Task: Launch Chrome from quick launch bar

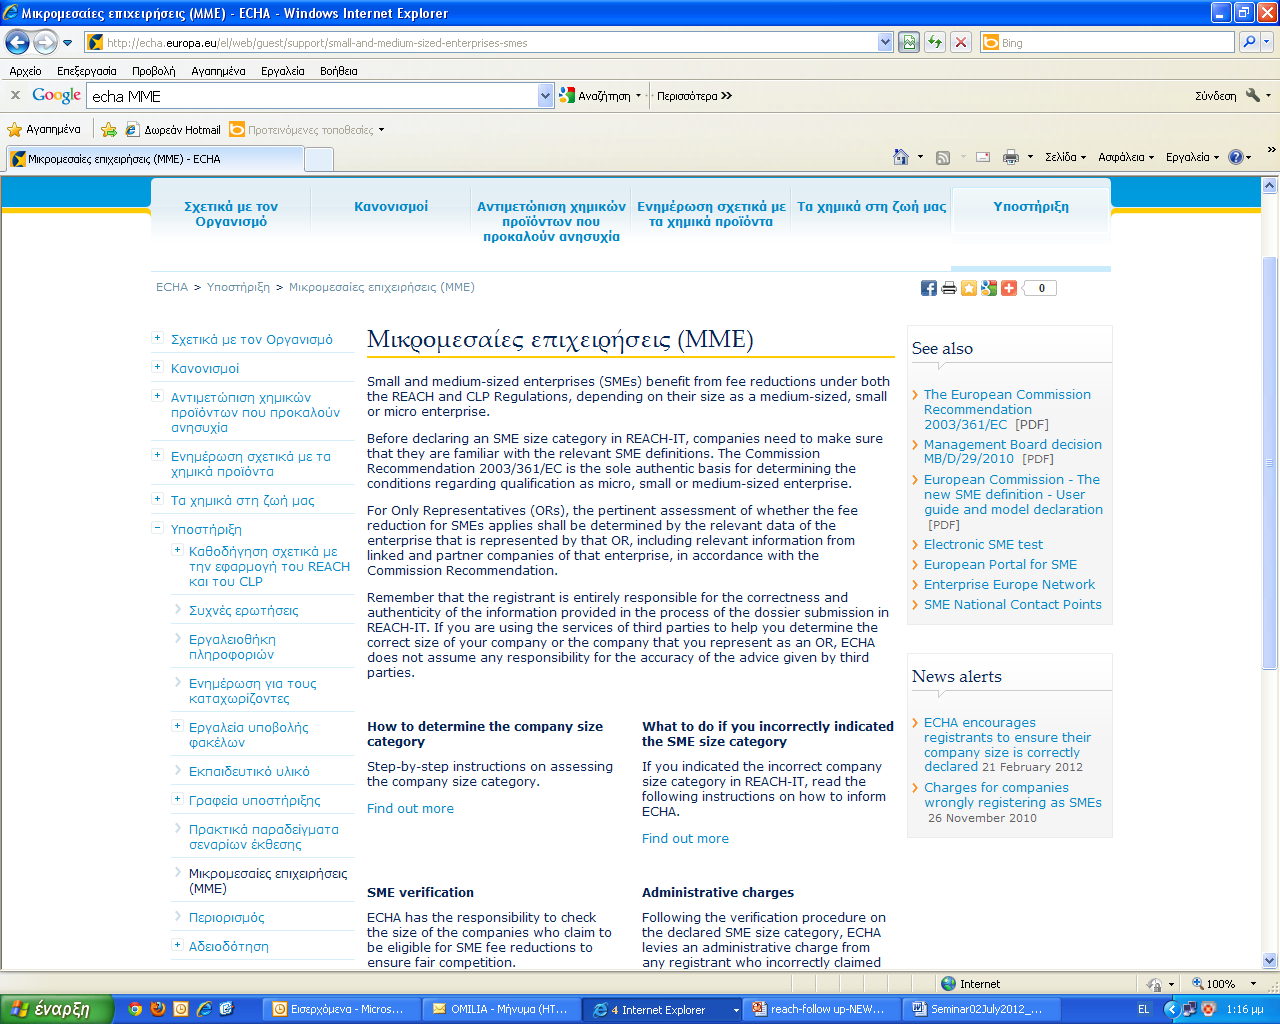Action: (x=135, y=1009)
